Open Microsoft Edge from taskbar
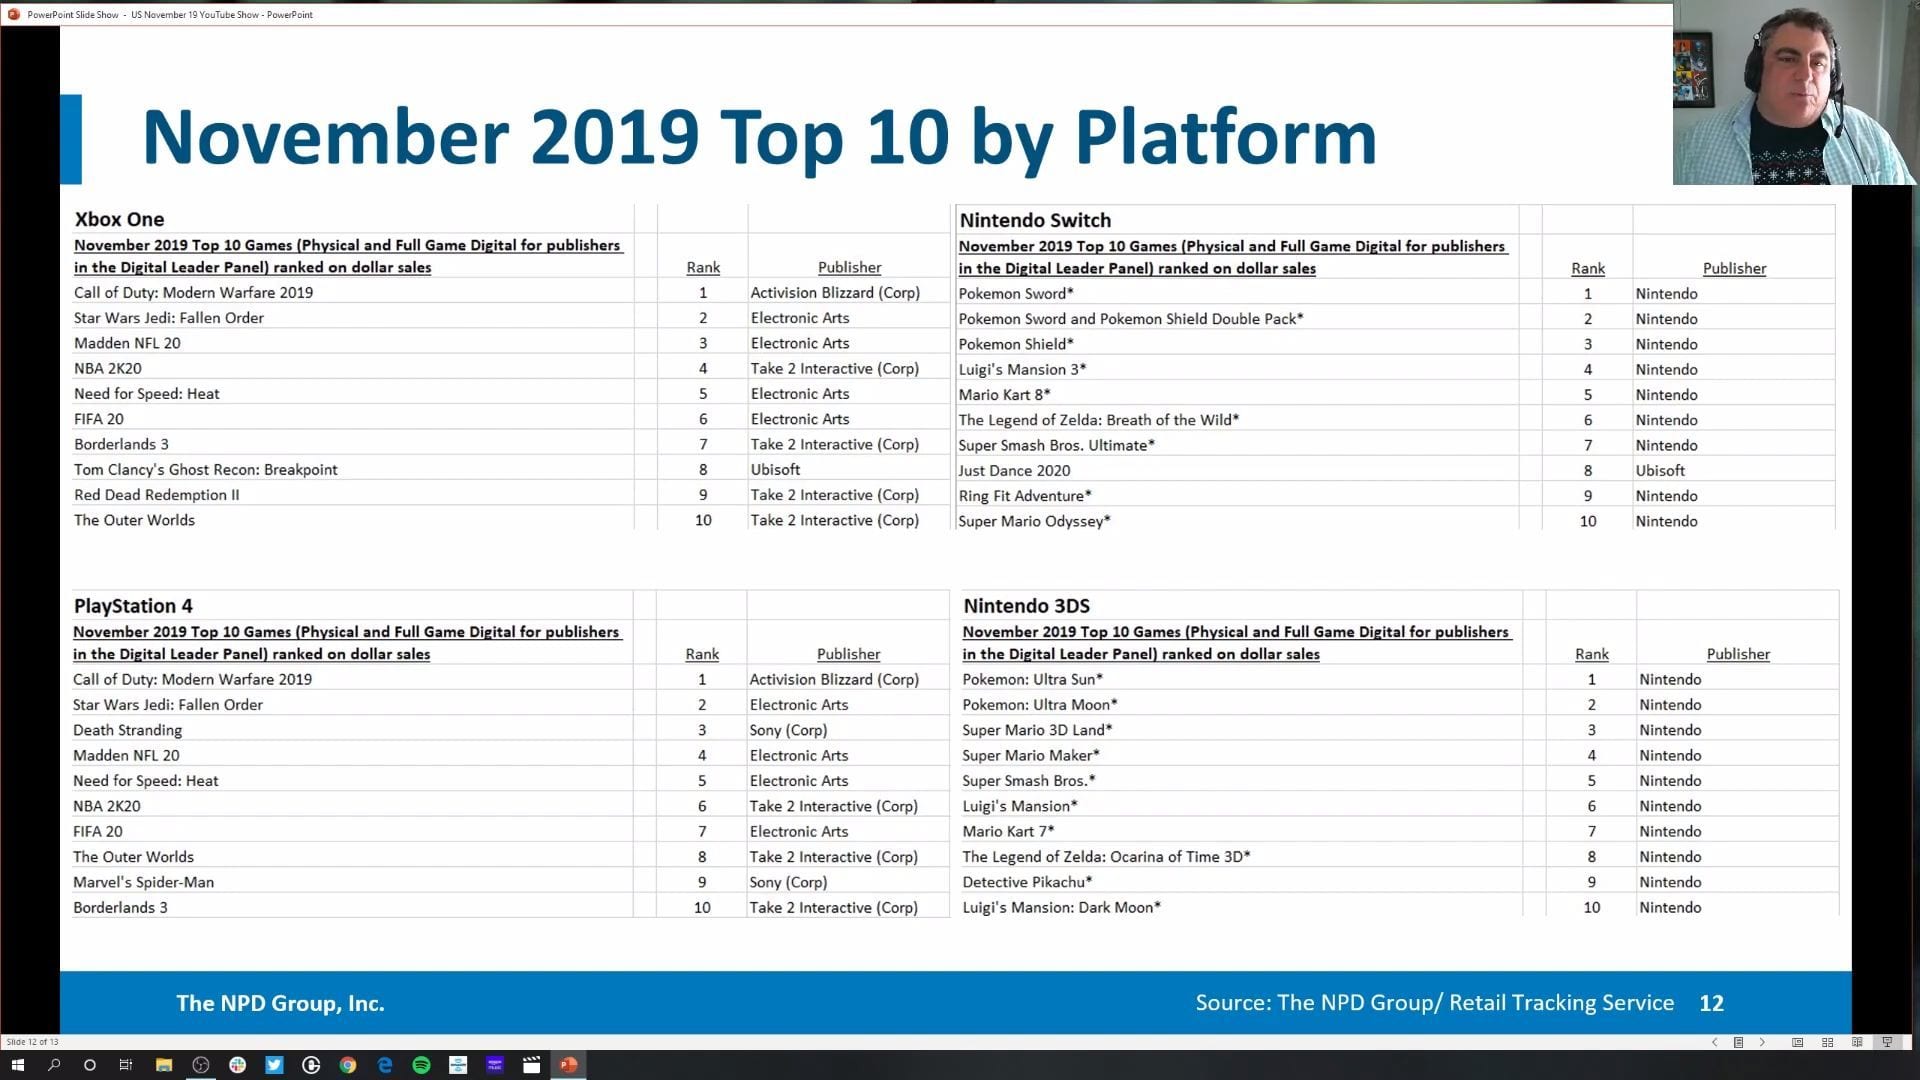 point(385,1065)
